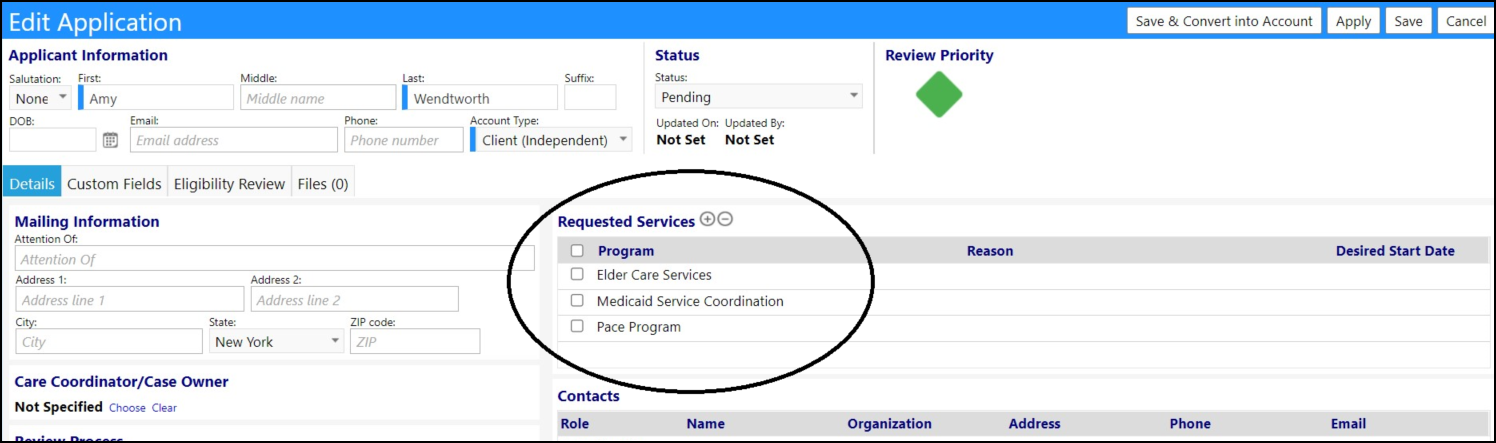Open the Salutation dropdown

pos(41,98)
